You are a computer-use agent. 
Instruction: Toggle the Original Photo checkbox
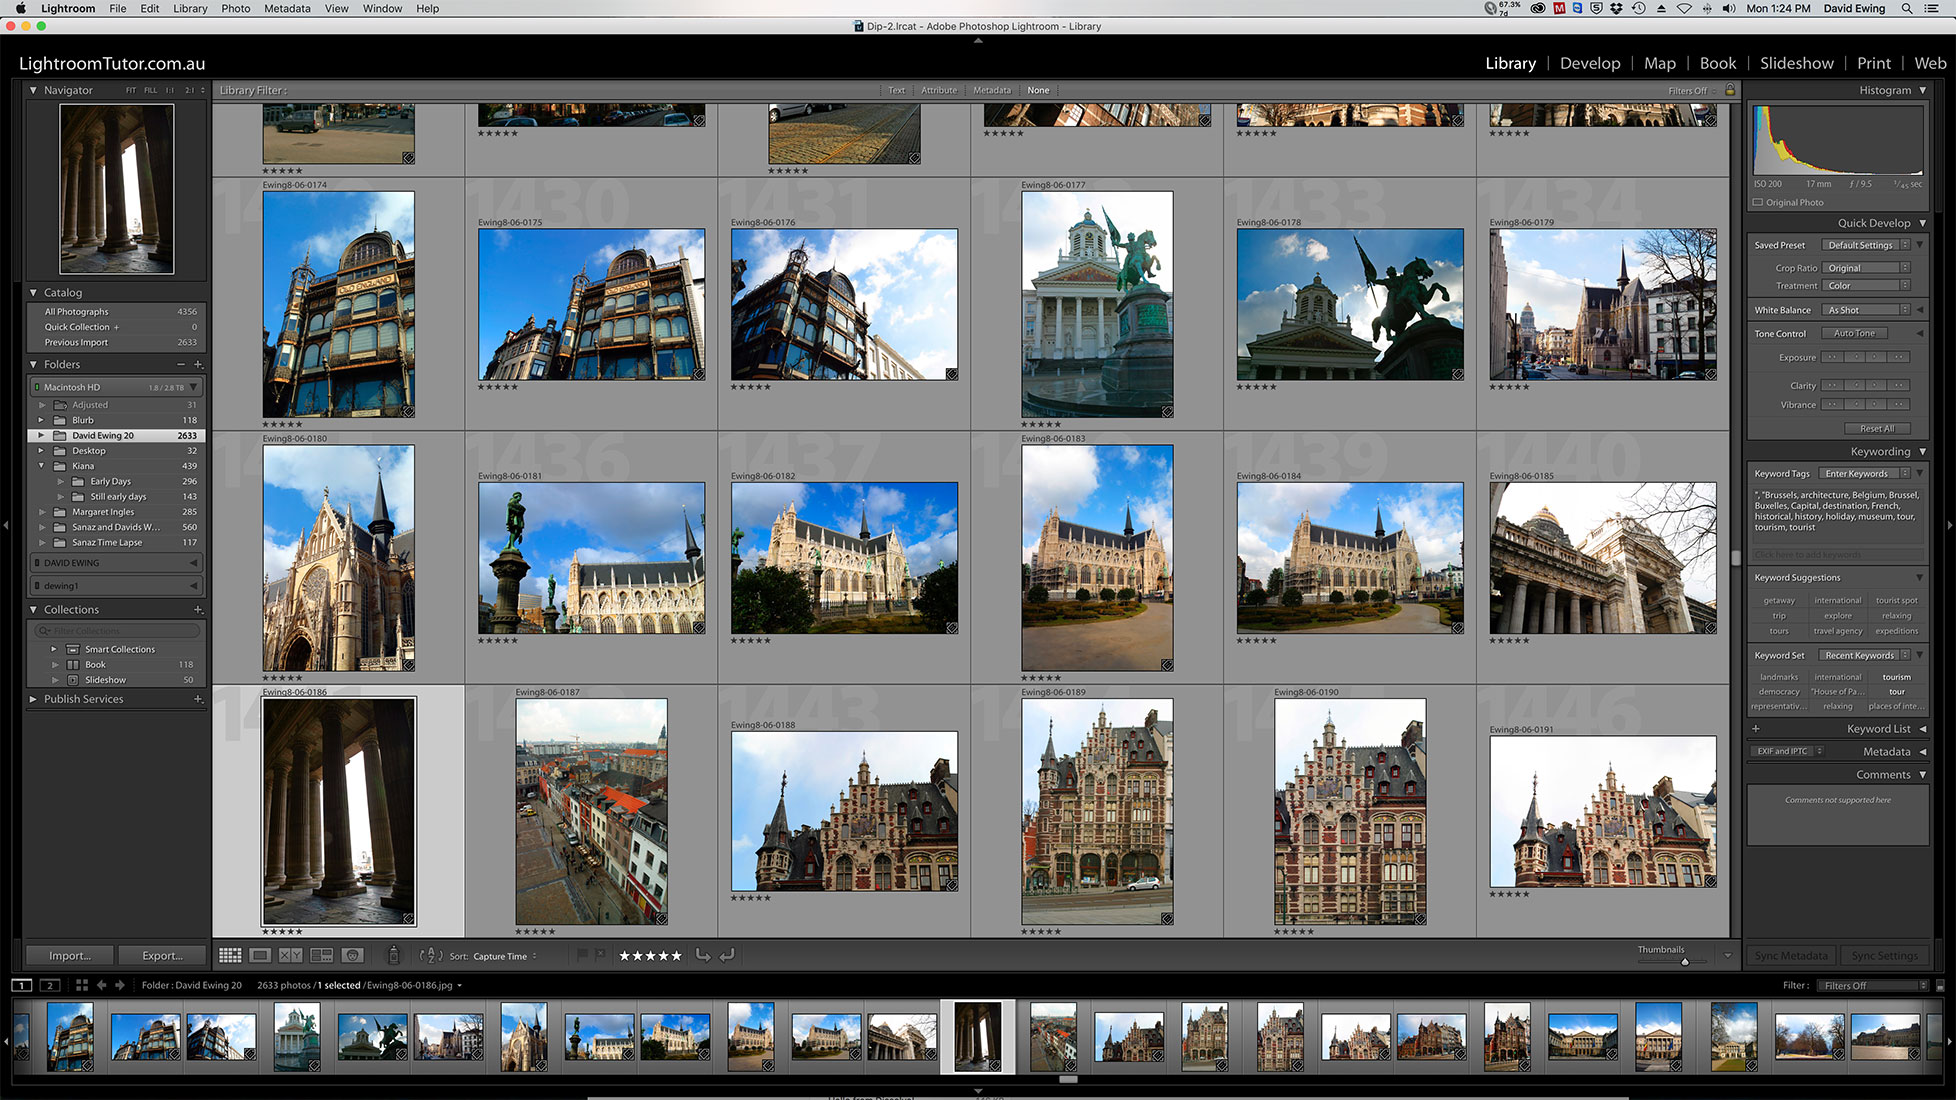[1758, 202]
